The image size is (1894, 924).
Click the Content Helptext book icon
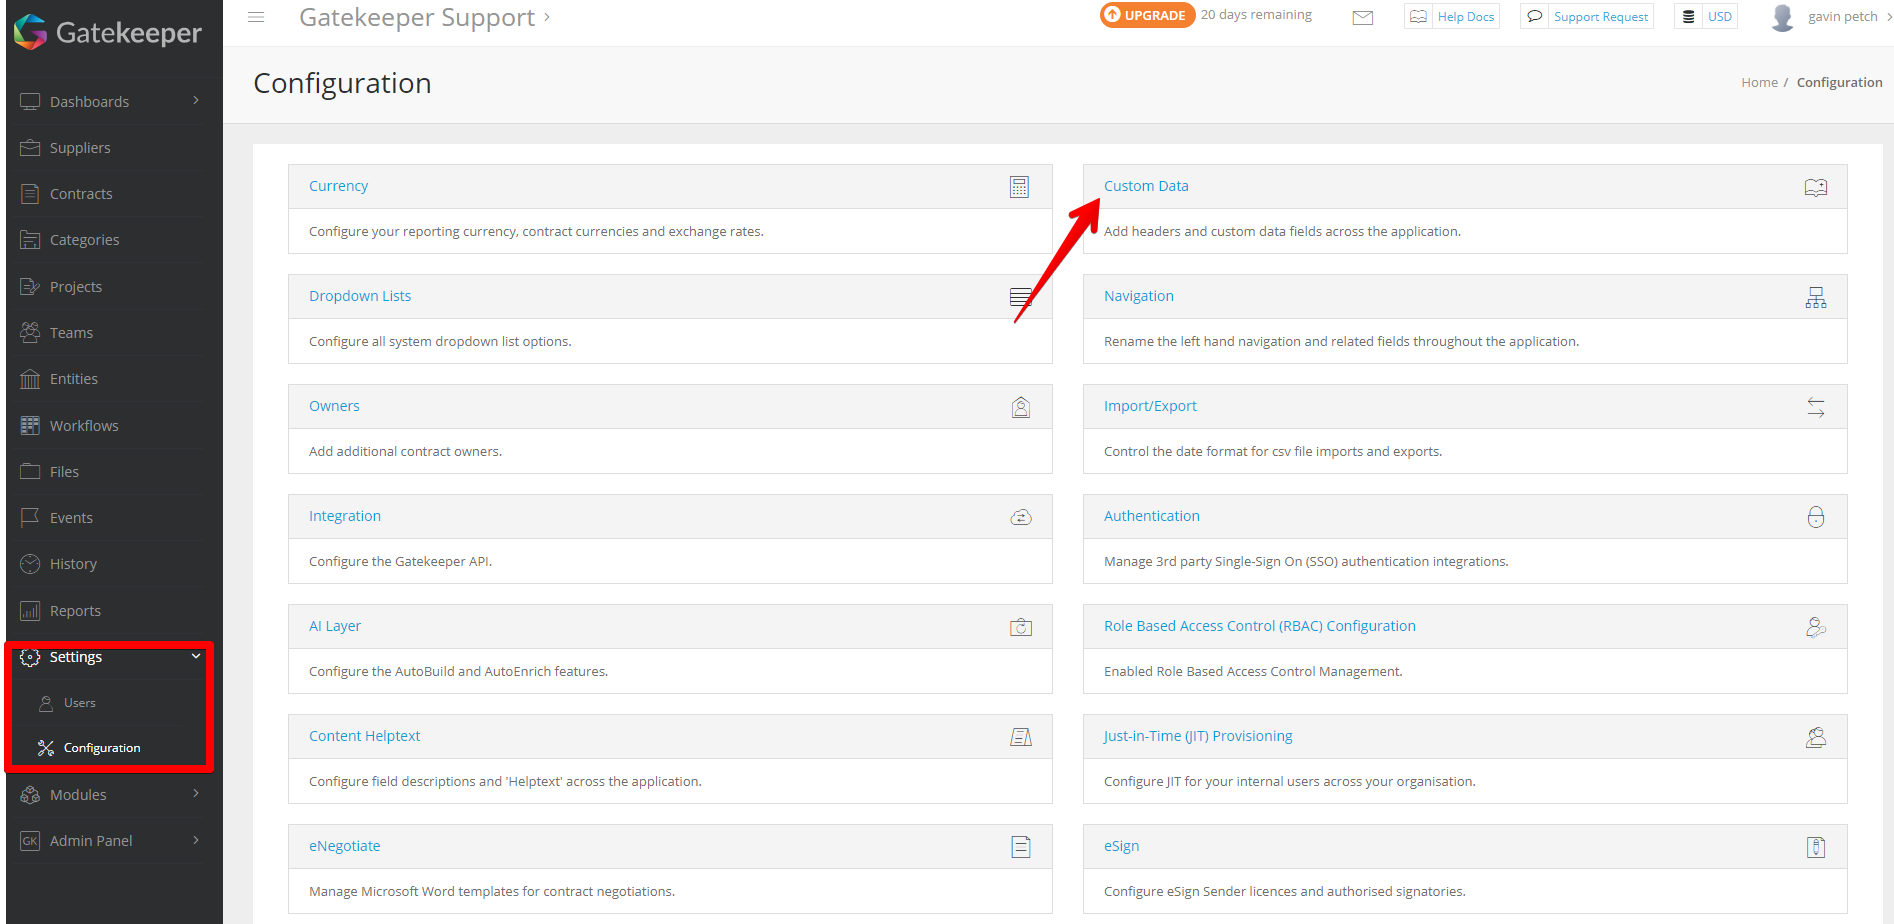tap(1021, 737)
